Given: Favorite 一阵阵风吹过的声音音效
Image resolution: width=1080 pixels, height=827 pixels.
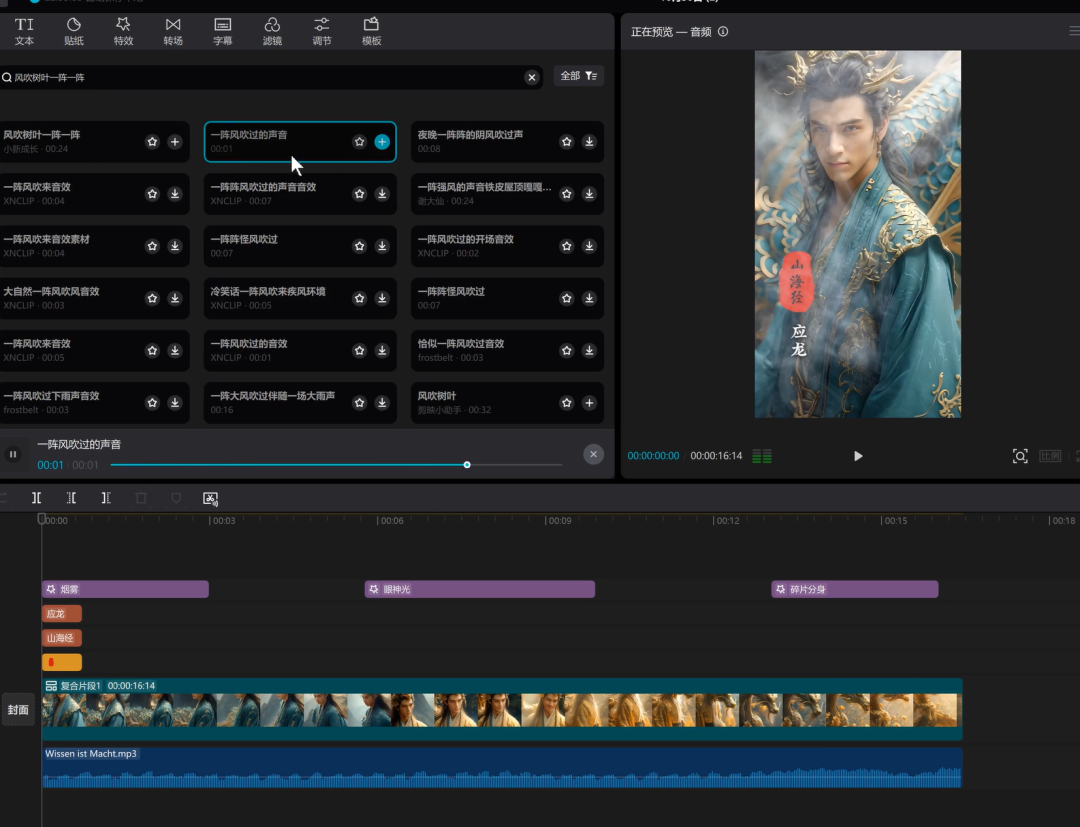Looking at the screenshot, I should pyautogui.click(x=360, y=194).
